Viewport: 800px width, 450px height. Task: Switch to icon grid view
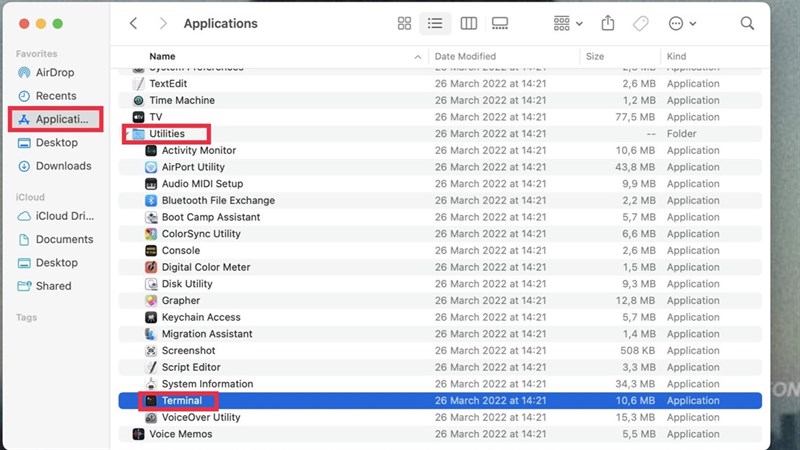tap(404, 23)
